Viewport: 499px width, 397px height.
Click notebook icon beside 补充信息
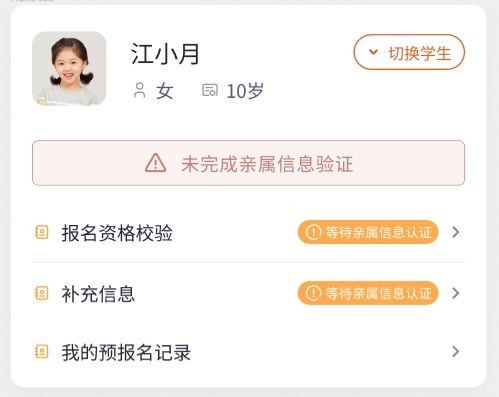(42, 293)
